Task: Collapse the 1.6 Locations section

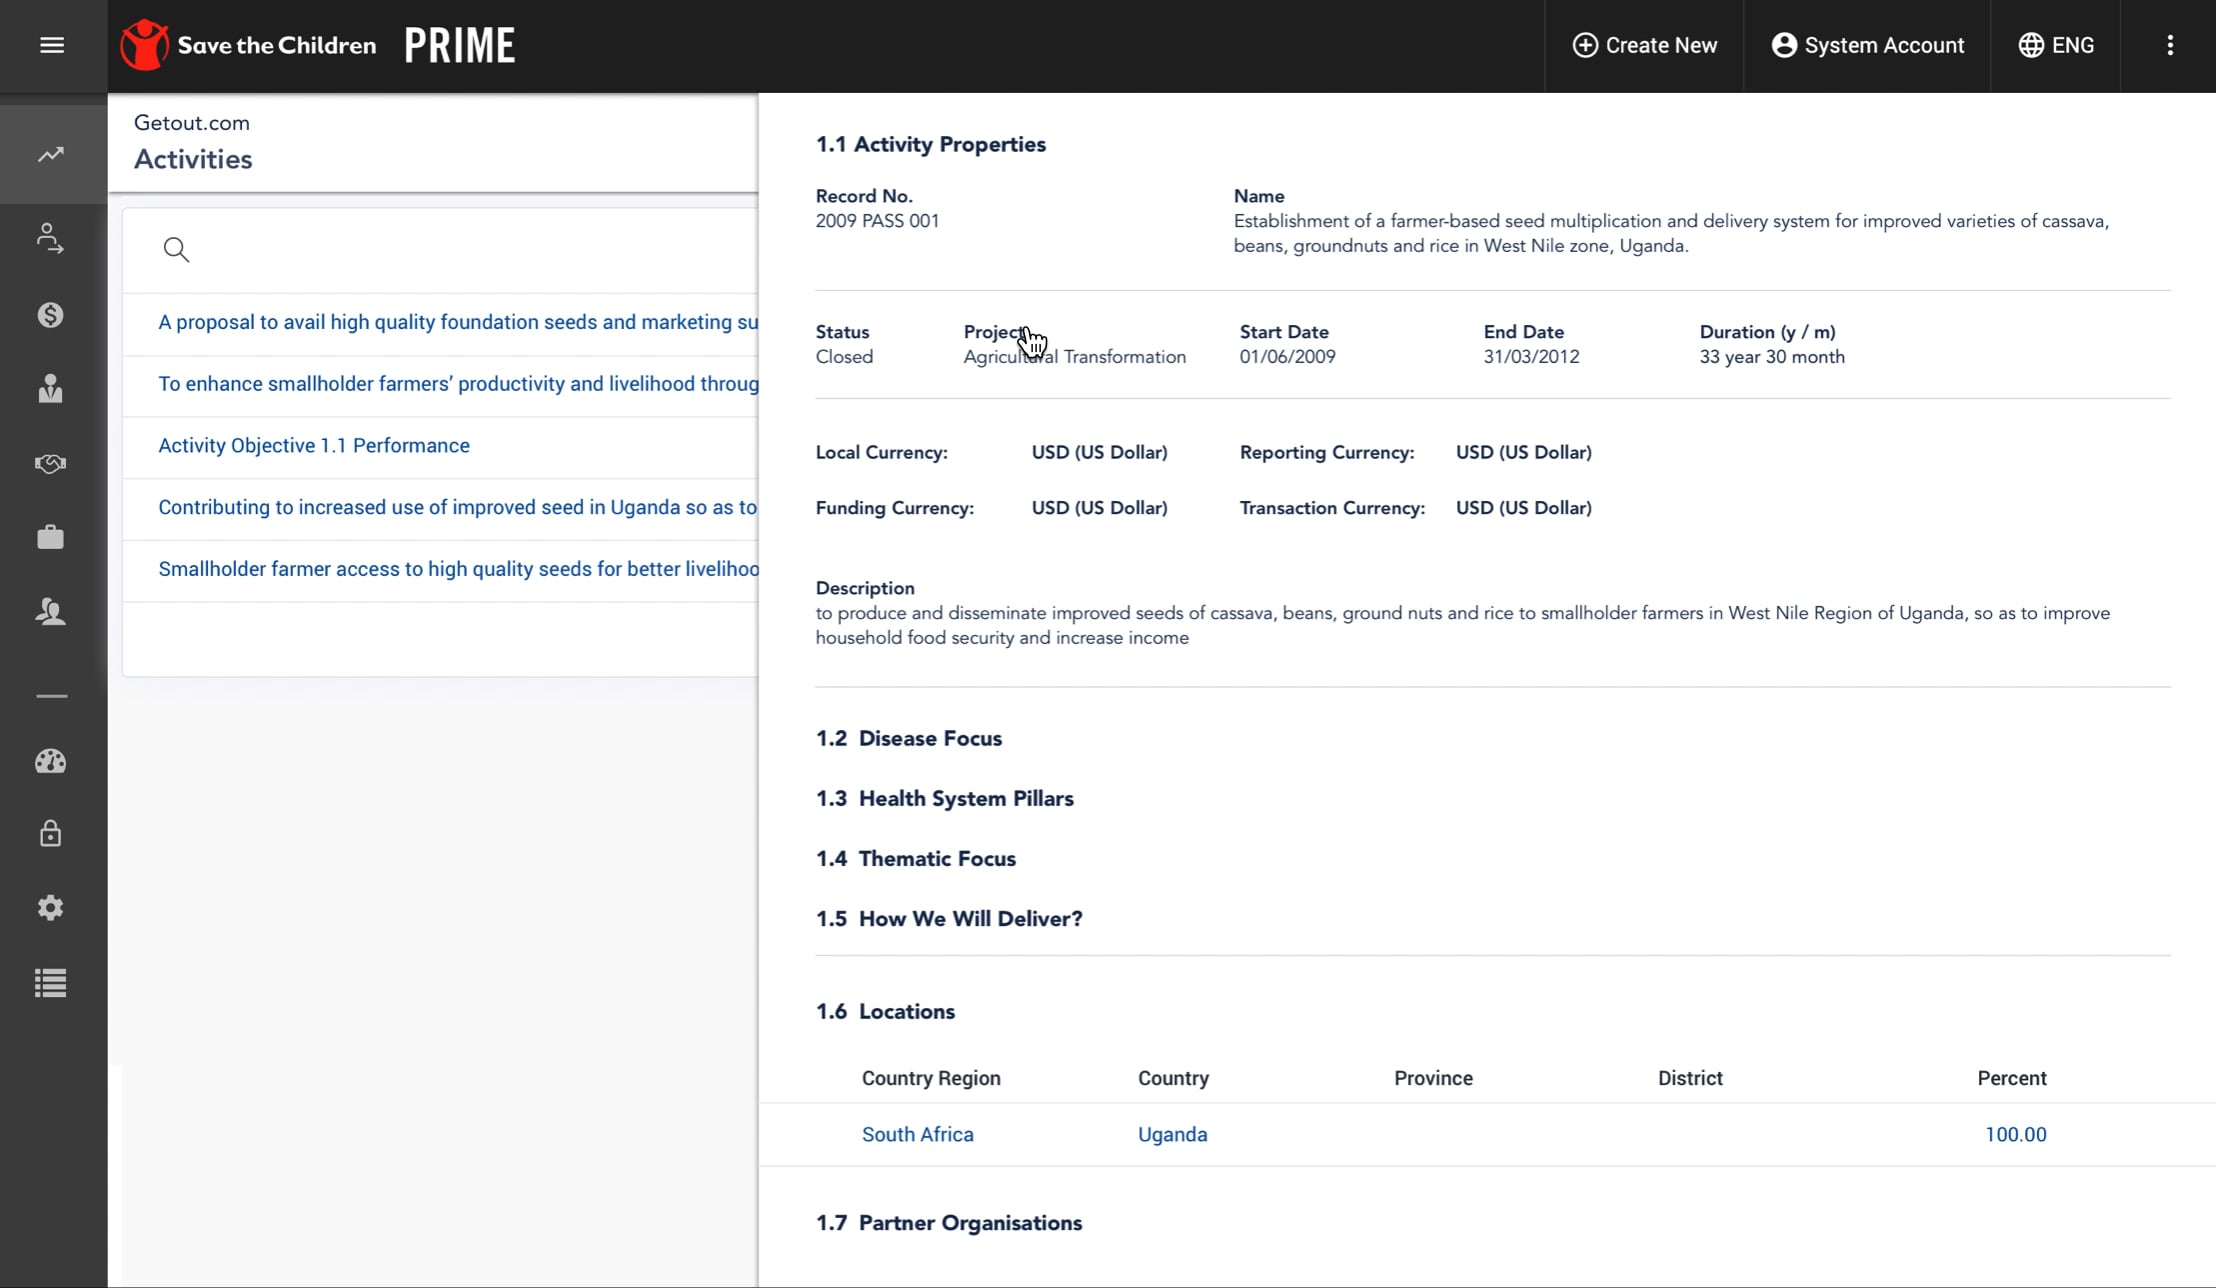Action: 885,1011
